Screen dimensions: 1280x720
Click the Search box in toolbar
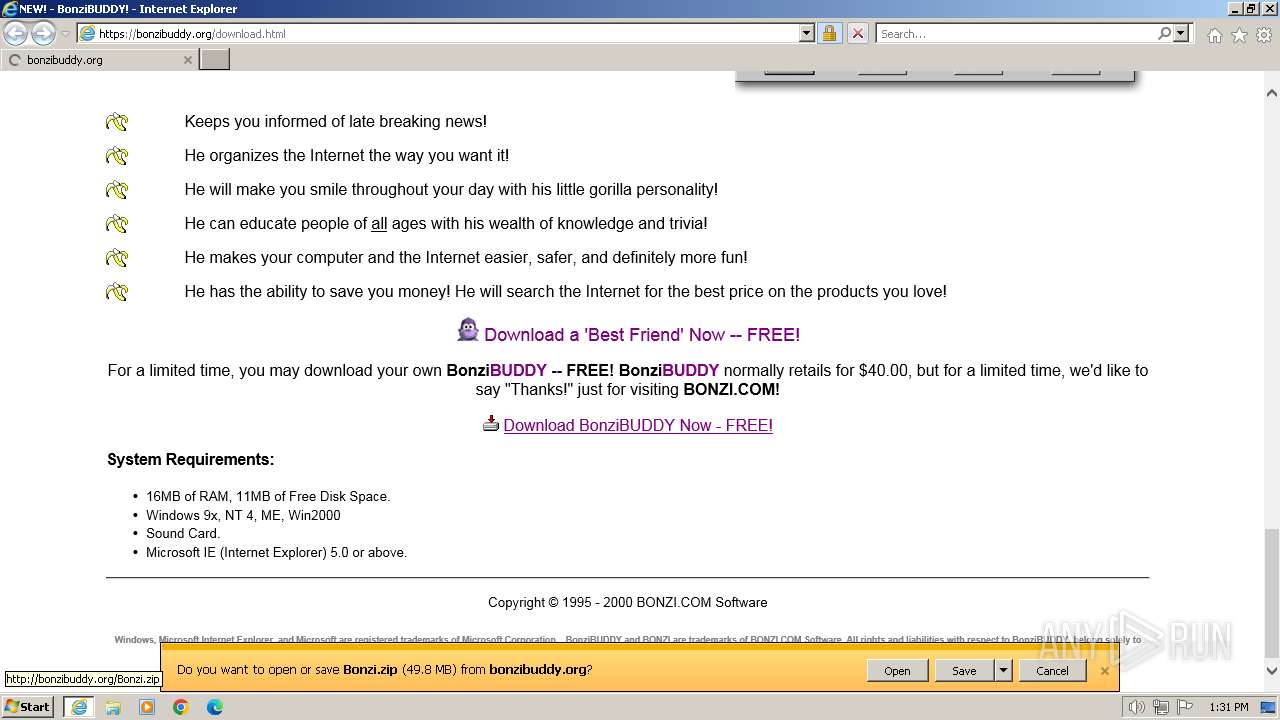point(1016,34)
